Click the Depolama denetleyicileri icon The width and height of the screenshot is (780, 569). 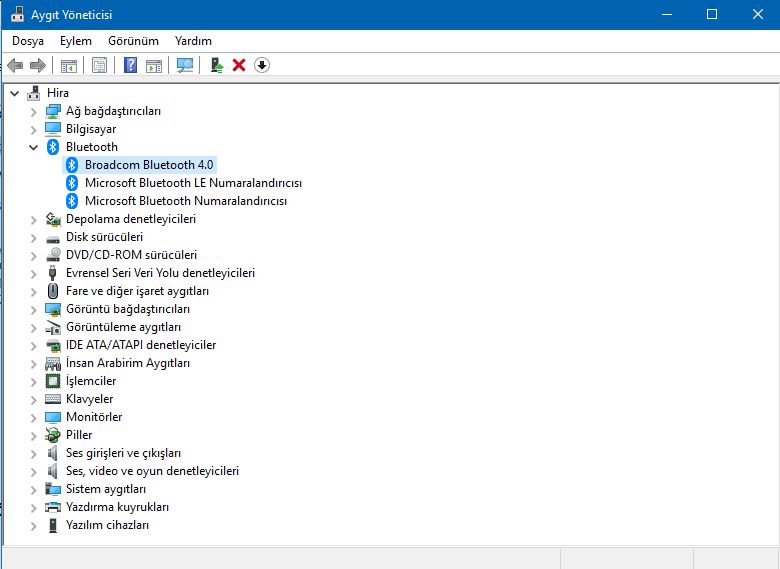pyautogui.click(x=53, y=219)
